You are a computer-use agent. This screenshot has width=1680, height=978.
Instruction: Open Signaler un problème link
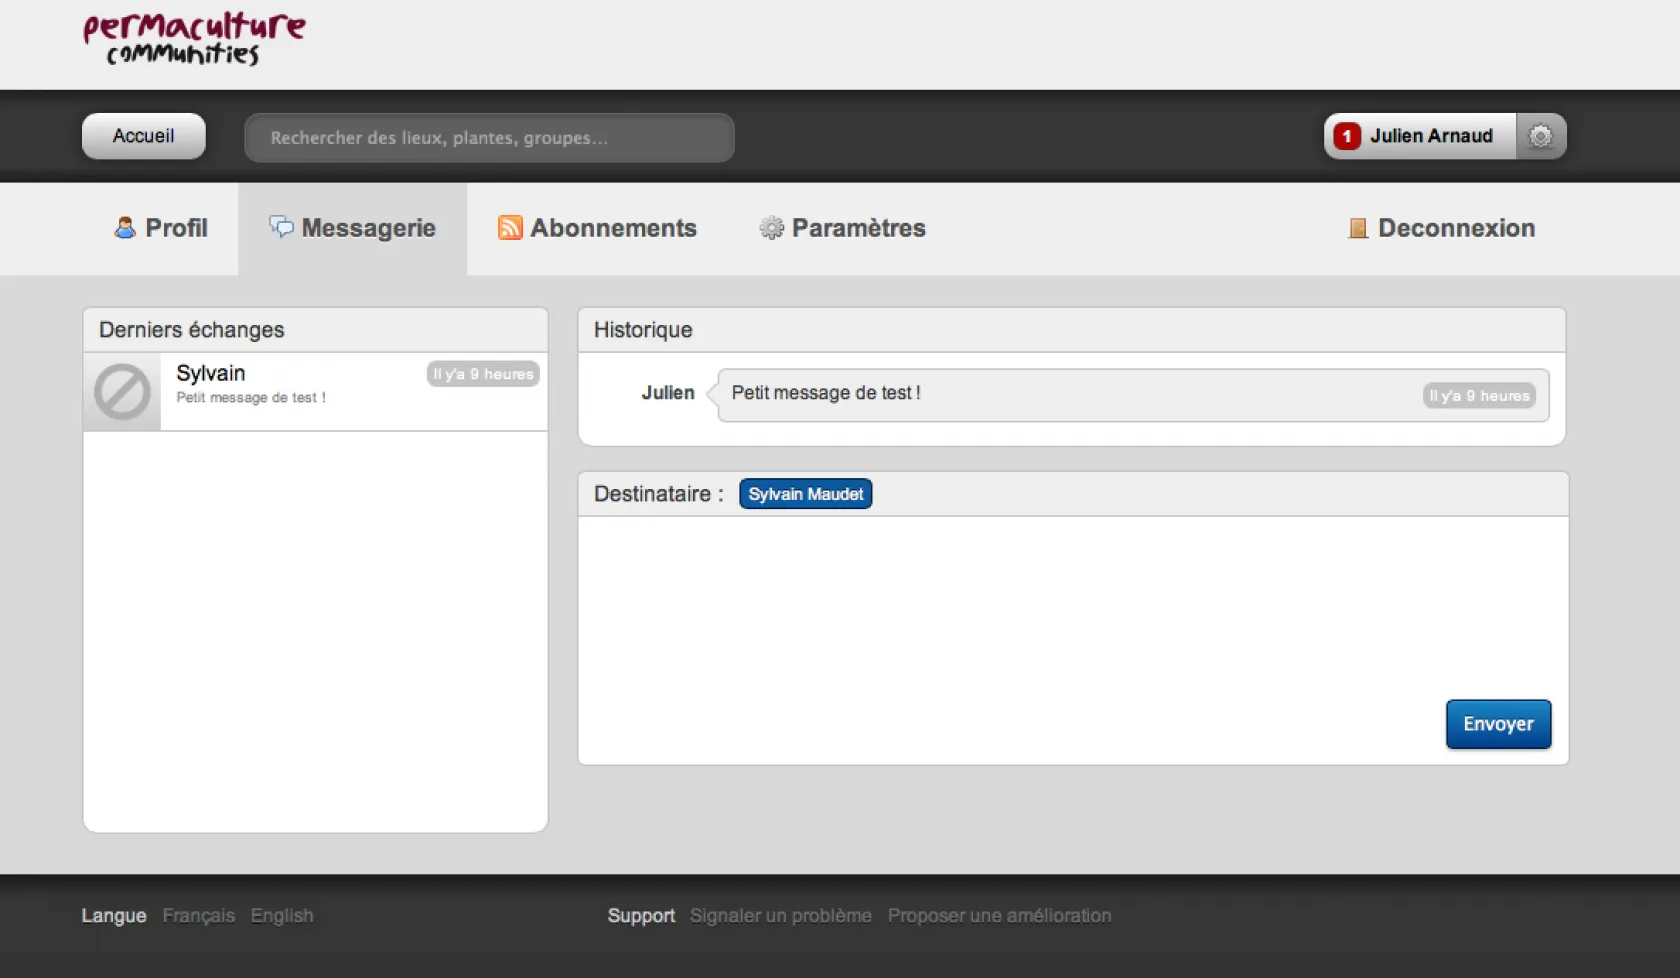(780, 916)
